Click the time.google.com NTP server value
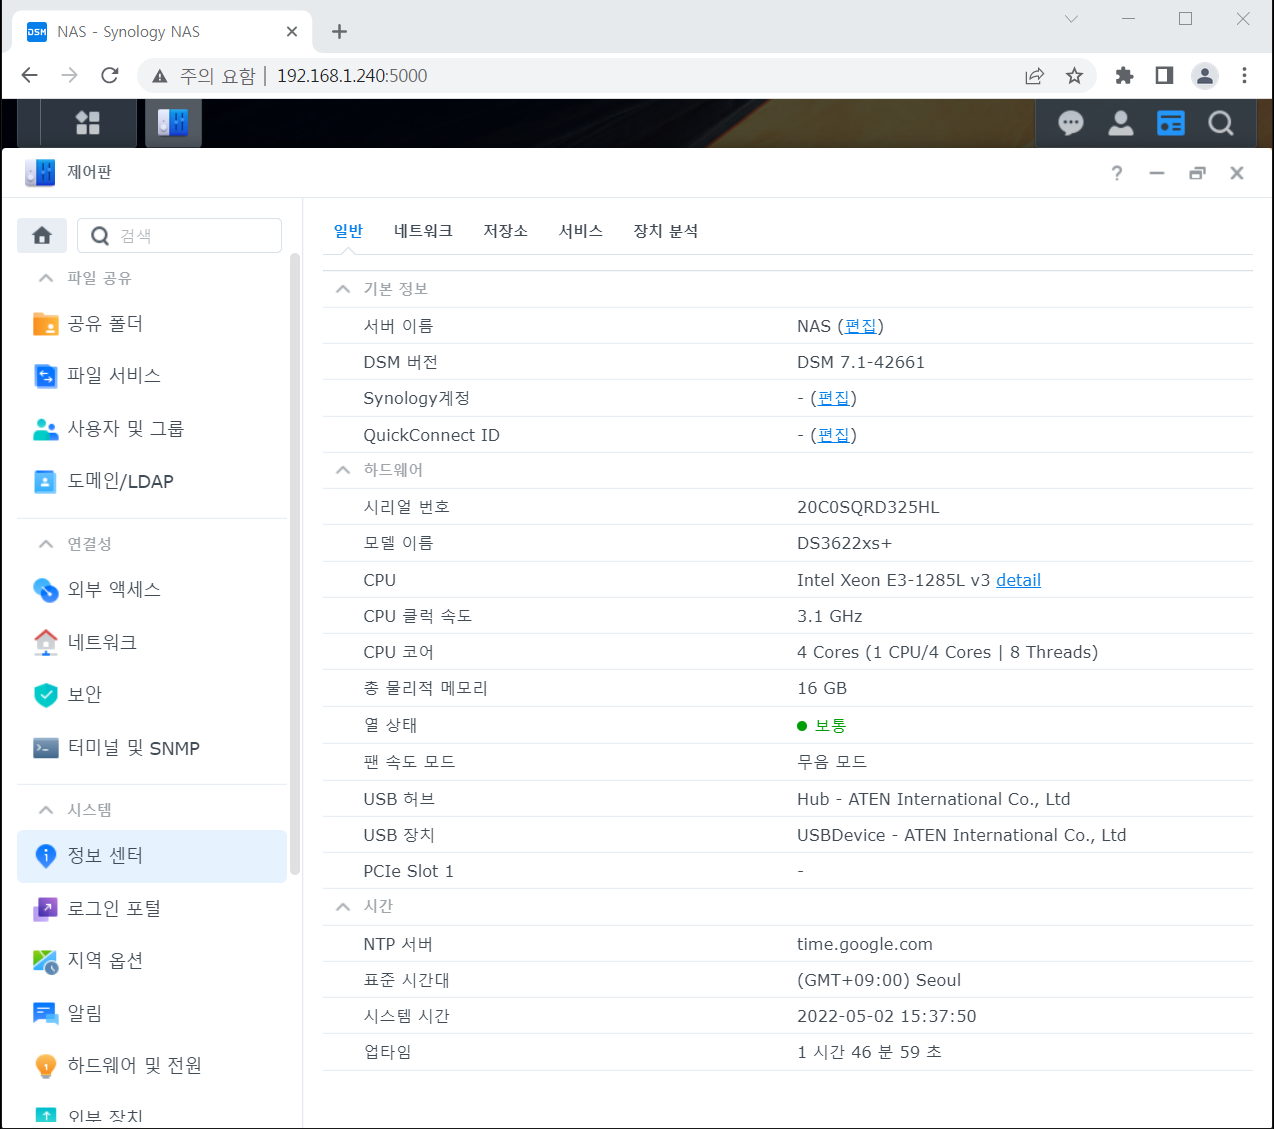Screen dimensions: 1274x1129 [x=865, y=944]
